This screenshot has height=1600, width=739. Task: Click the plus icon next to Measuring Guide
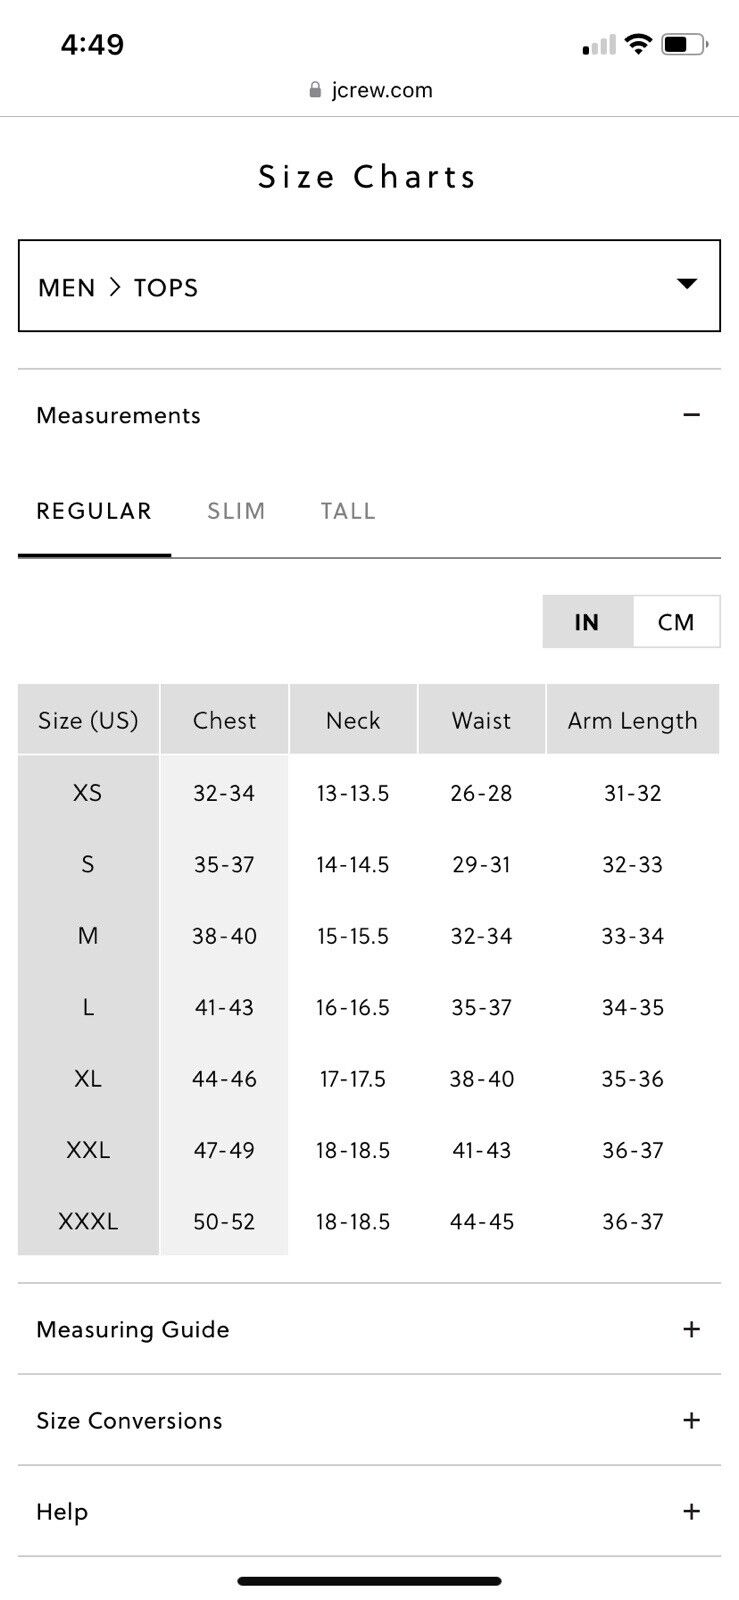click(x=691, y=1329)
